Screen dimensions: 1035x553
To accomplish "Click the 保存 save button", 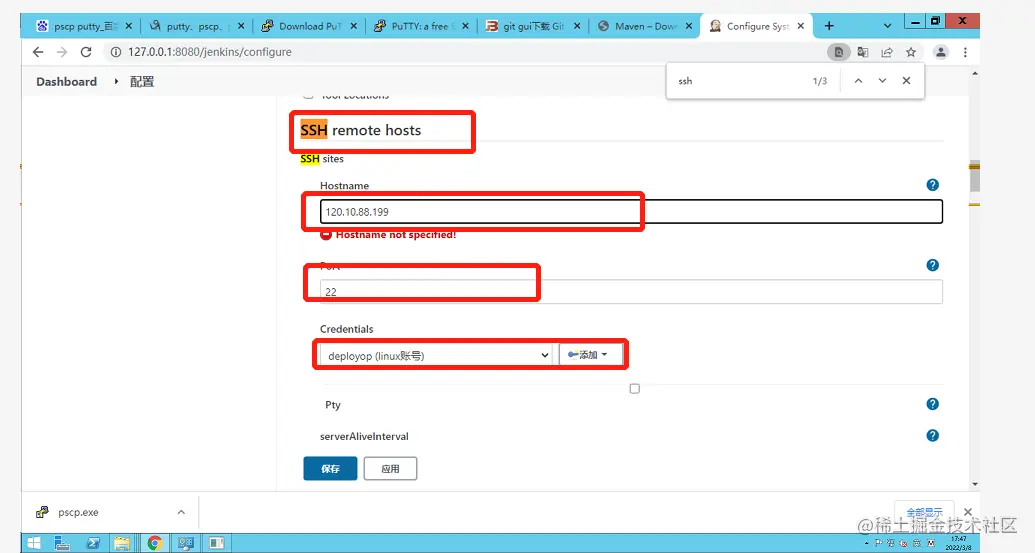I will (x=330, y=469).
